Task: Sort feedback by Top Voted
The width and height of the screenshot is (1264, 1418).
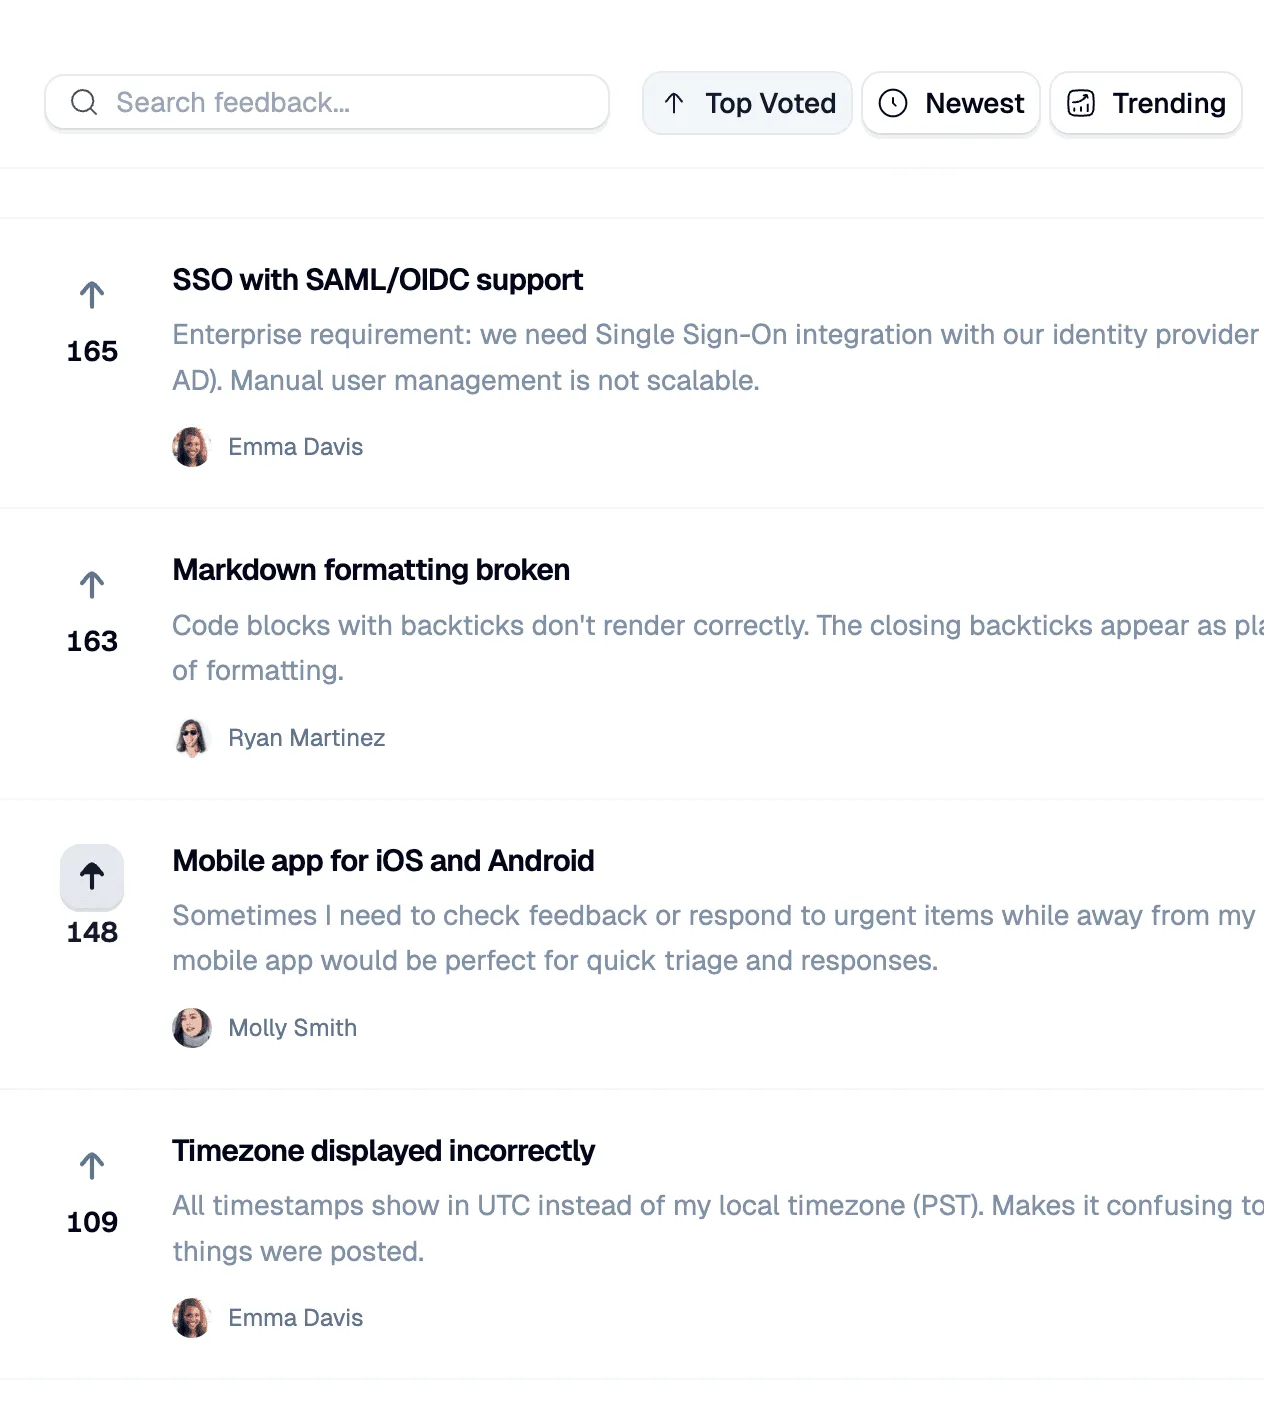Action: pyautogui.click(x=747, y=103)
